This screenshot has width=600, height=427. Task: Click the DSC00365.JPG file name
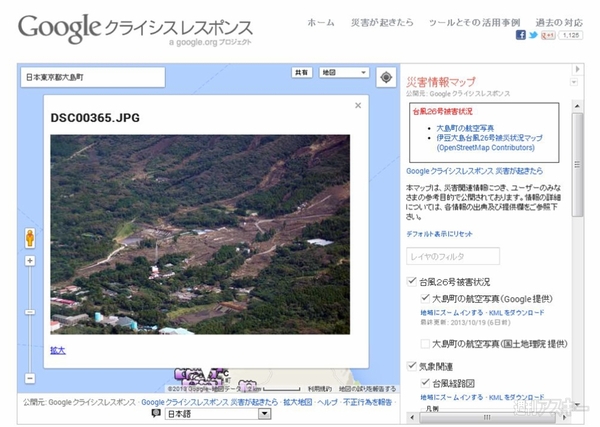[95, 117]
